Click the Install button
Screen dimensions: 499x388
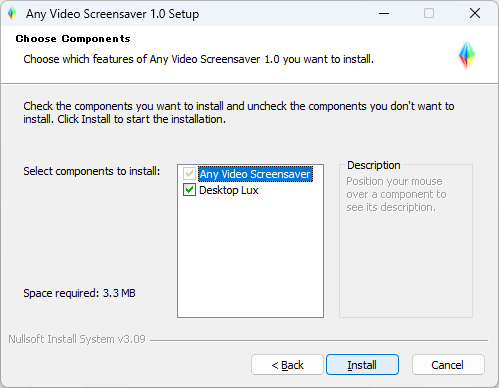(362, 365)
